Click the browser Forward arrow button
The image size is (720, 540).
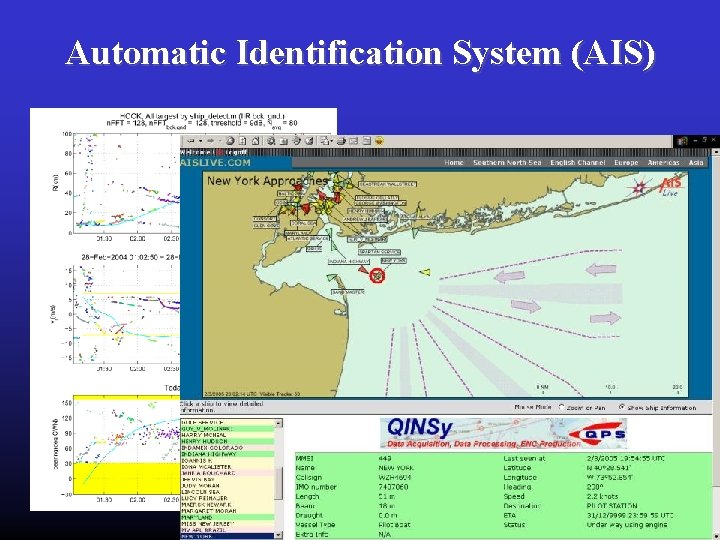click(x=210, y=141)
